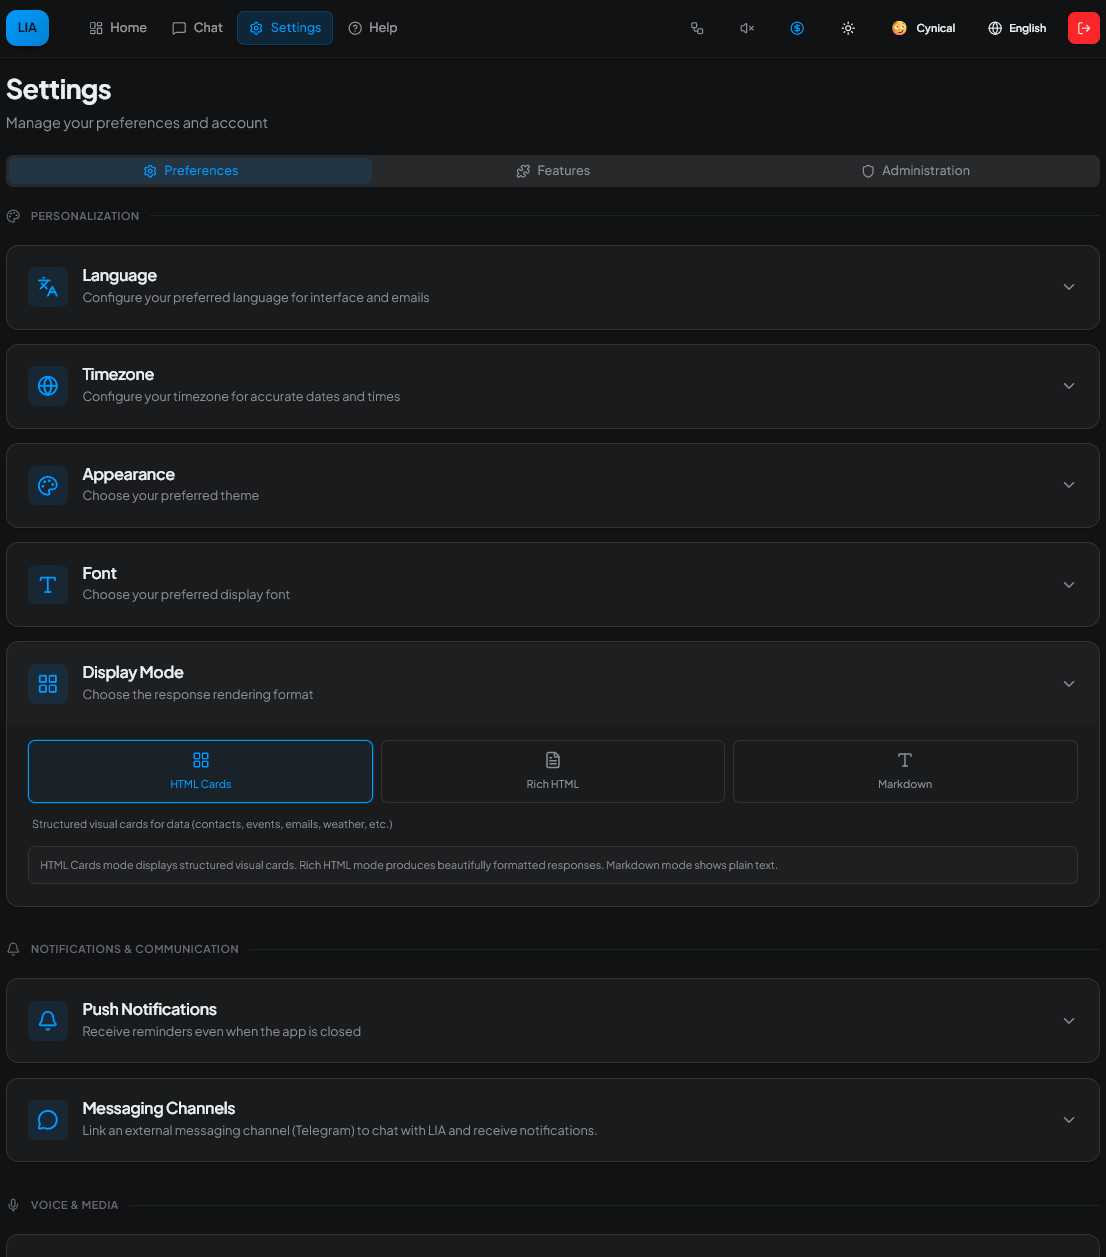The width and height of the screenshot is (1106, 1257).
Task: Toggle the muted speaker icon
Action: (x=747, y=28)
